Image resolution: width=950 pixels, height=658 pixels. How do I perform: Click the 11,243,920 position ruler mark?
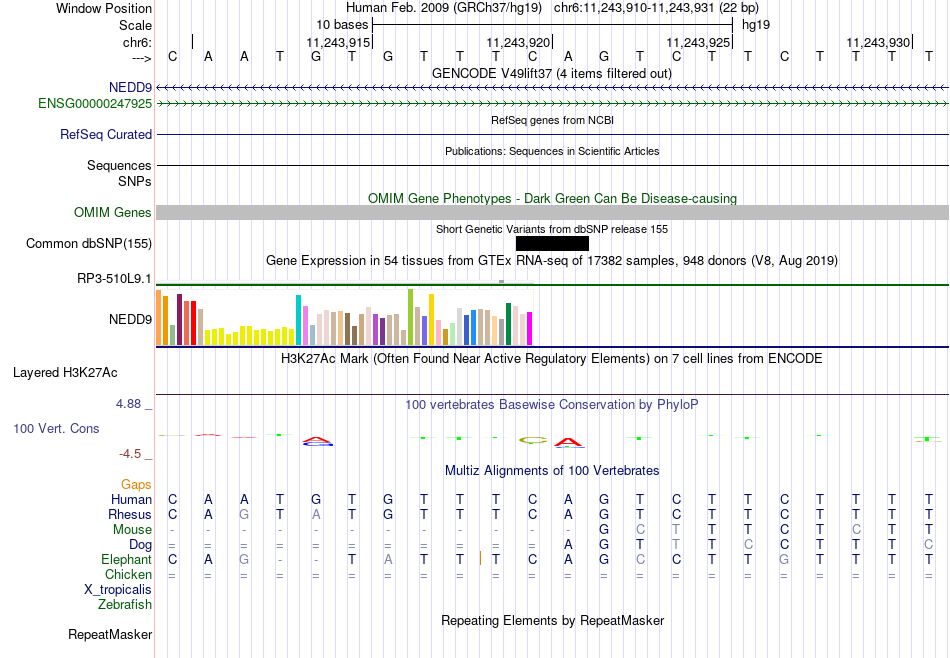click(519, 42)
